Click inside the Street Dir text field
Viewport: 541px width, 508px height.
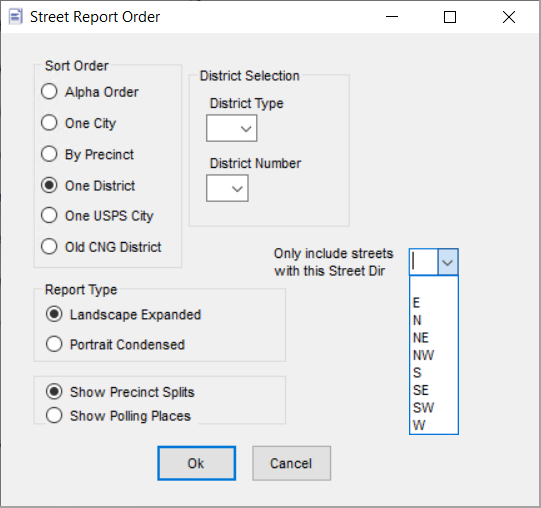pyautogui.click(x=424, y=262)
